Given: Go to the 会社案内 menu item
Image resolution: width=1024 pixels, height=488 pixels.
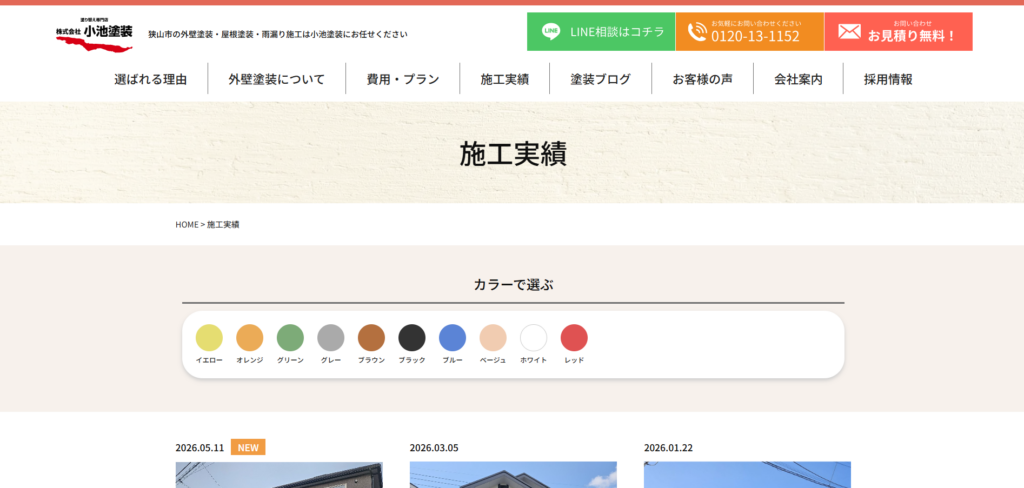Looking at the screenshot, I should point(799,79).
